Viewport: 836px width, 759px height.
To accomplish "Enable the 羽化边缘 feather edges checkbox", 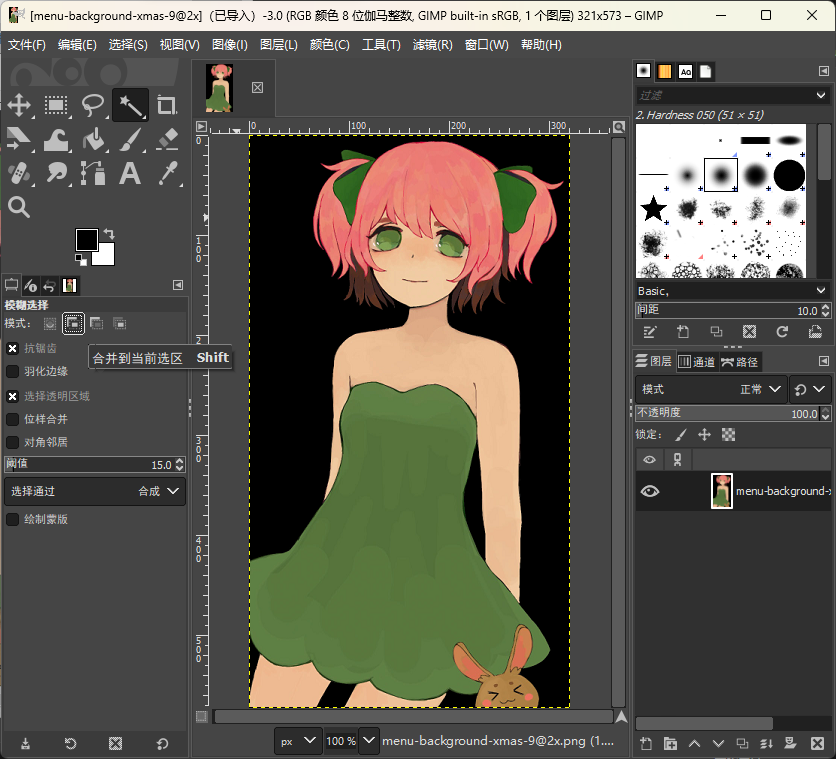I will coord(12,372).
